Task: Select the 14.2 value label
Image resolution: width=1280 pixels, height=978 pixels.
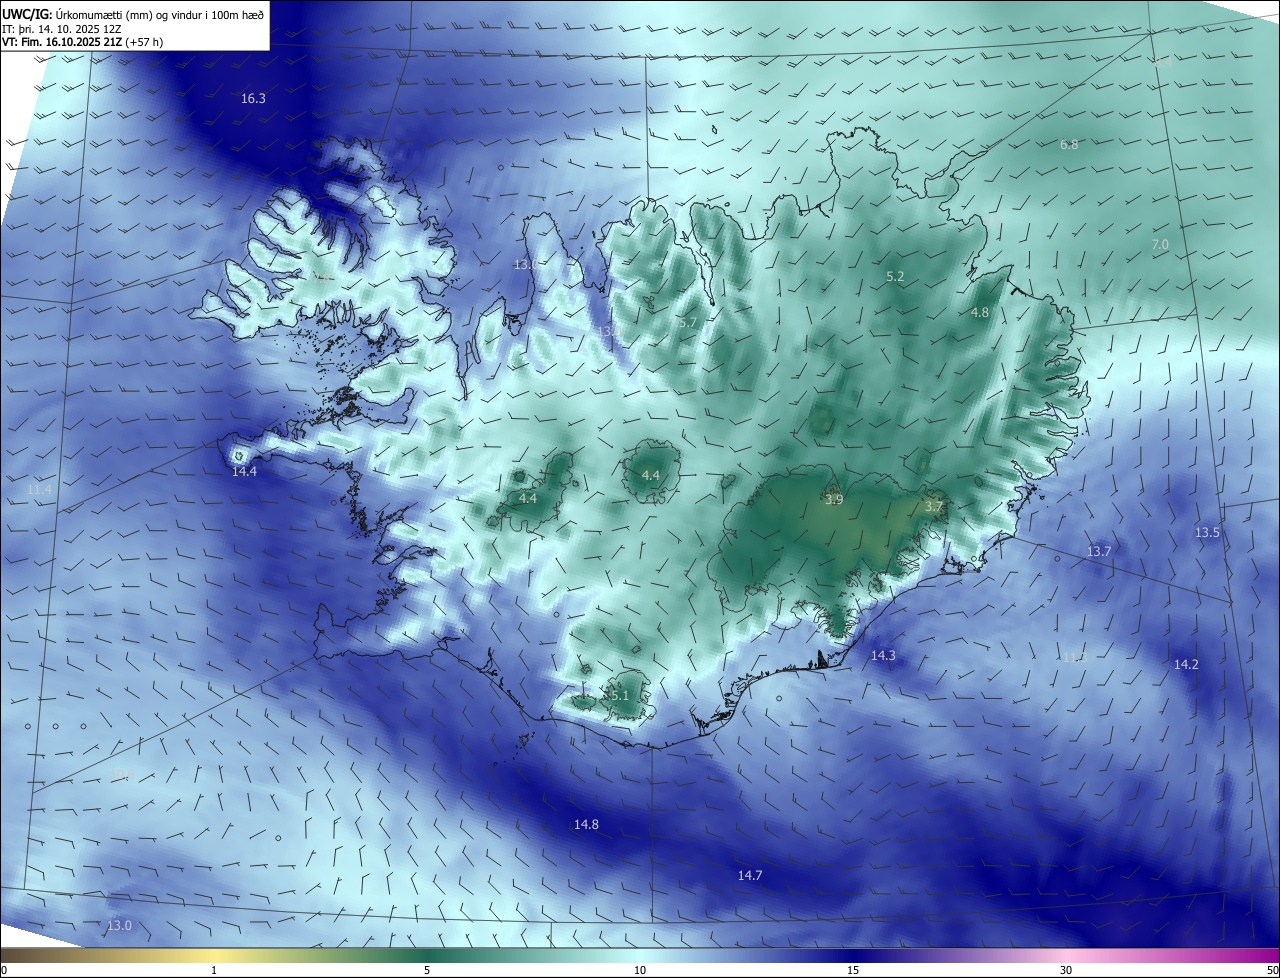Action: [x=1186, y=665]
